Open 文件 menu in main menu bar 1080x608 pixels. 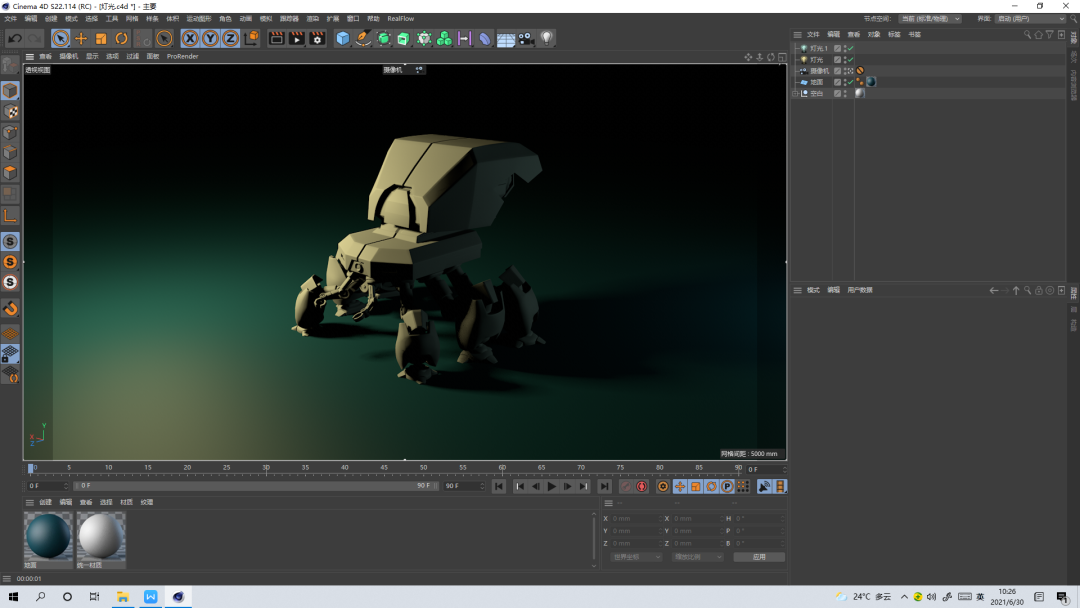coord(10,19)
